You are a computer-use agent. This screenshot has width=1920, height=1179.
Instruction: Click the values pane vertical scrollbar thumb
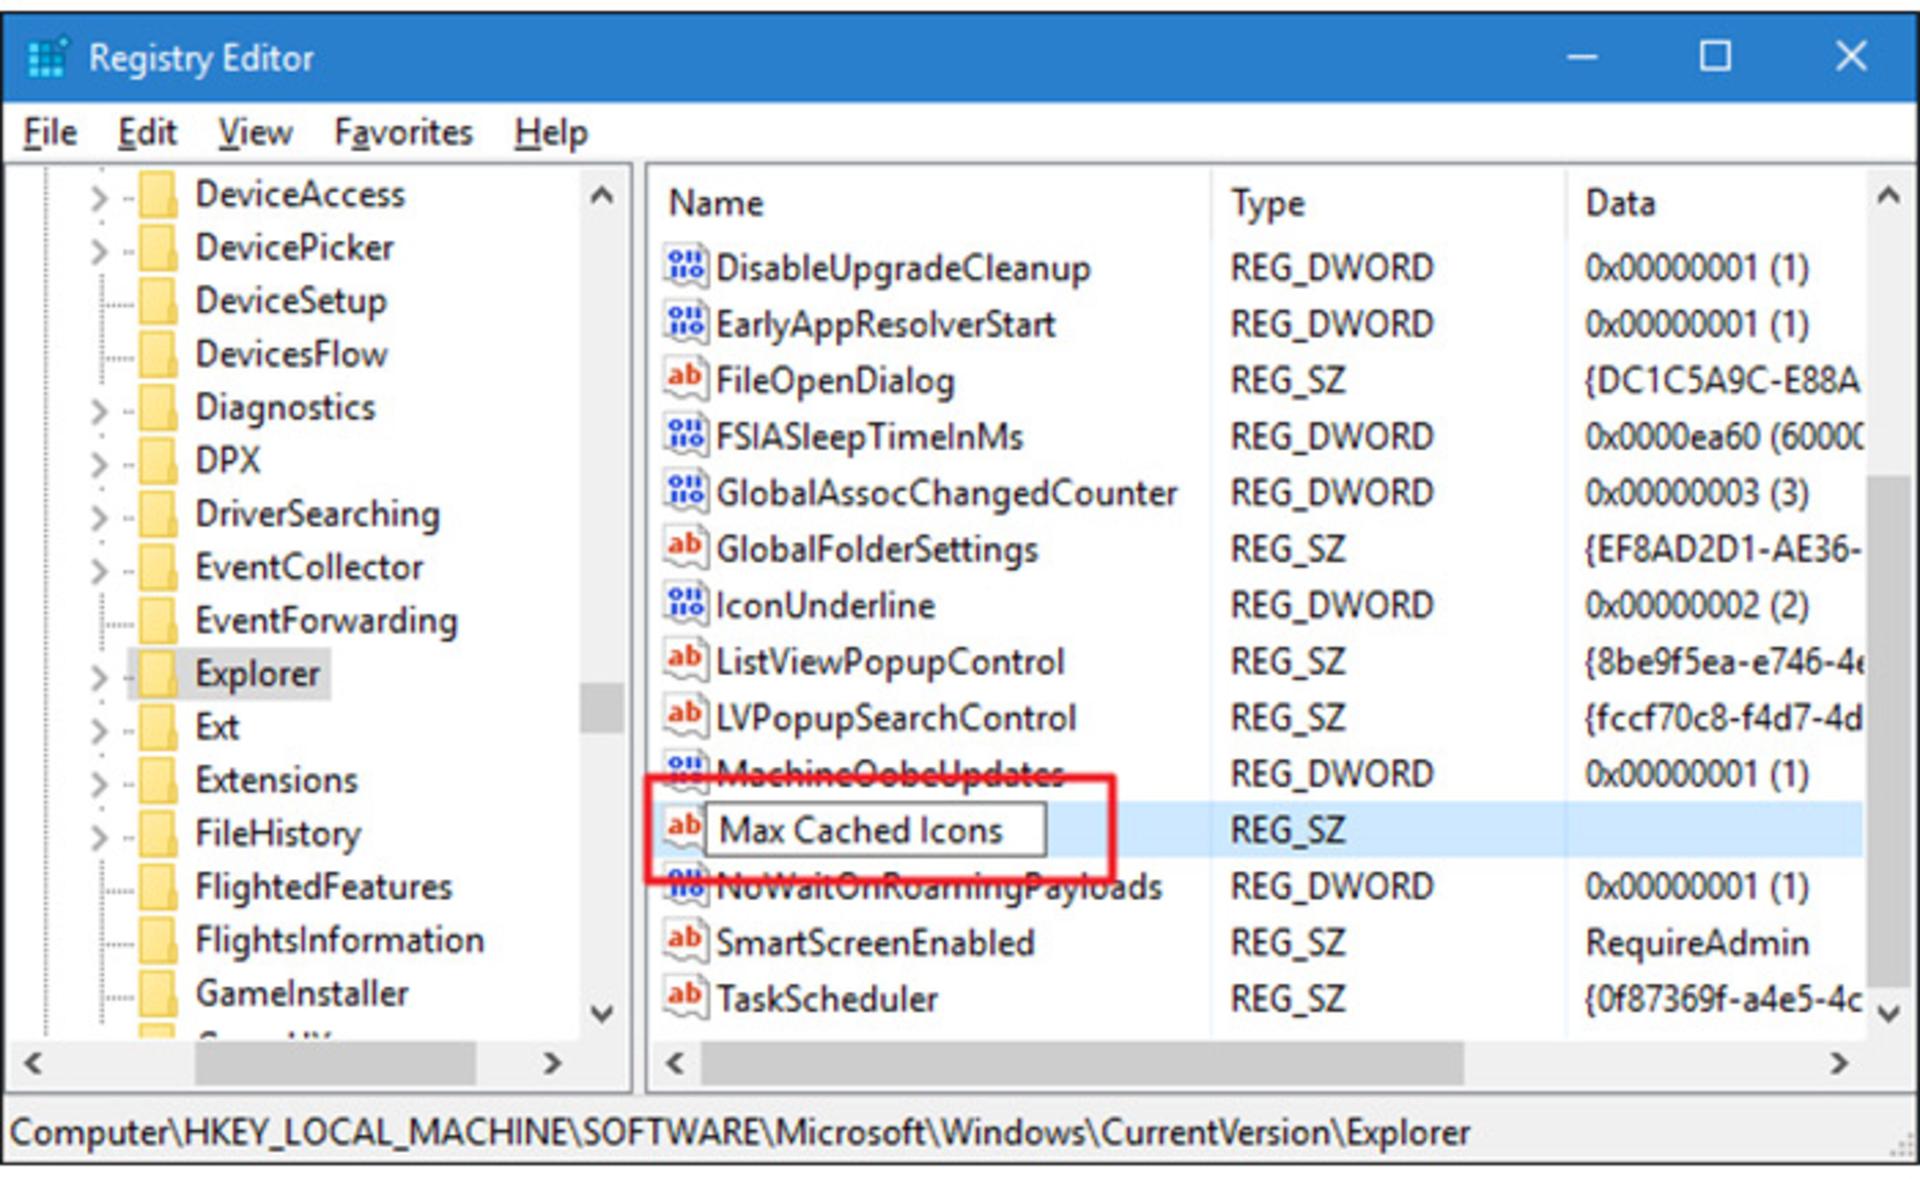click(x=1888, y=729)
